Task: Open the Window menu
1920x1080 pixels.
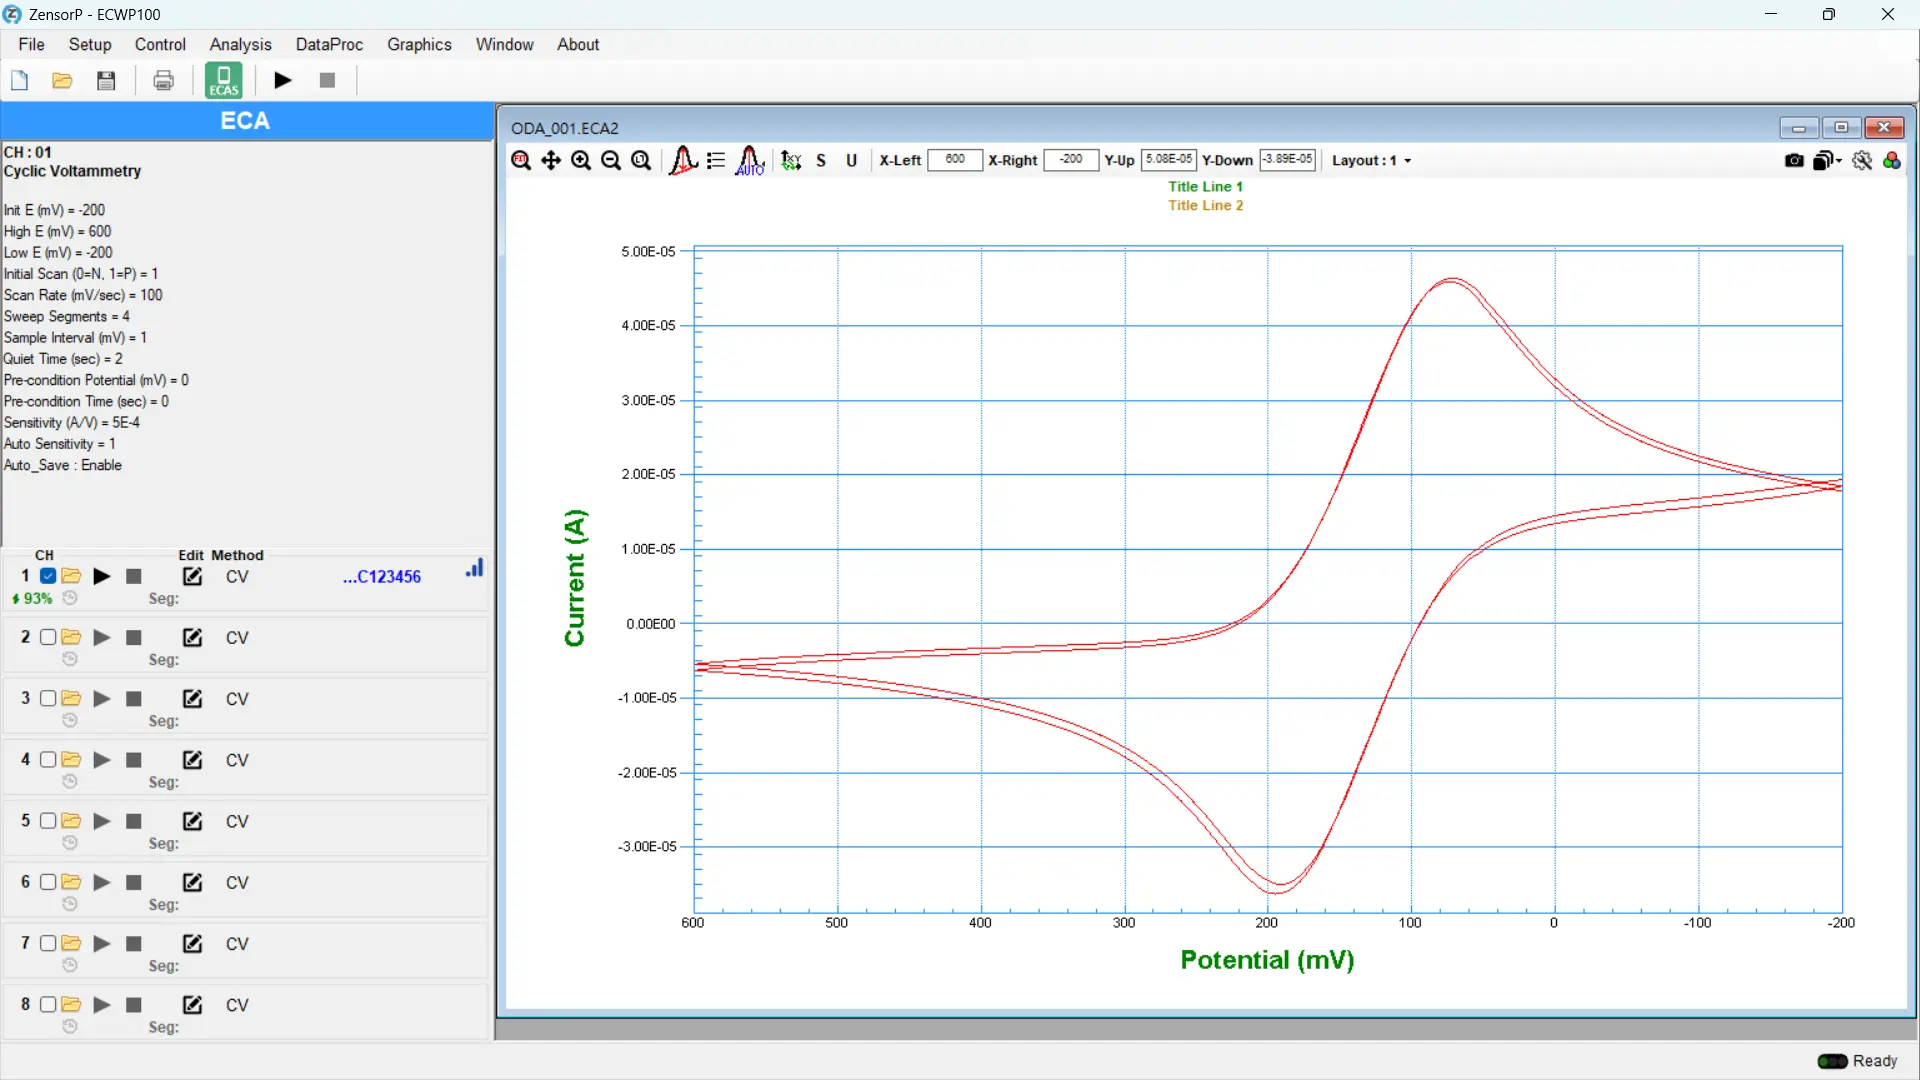Action: pos(504,44)
